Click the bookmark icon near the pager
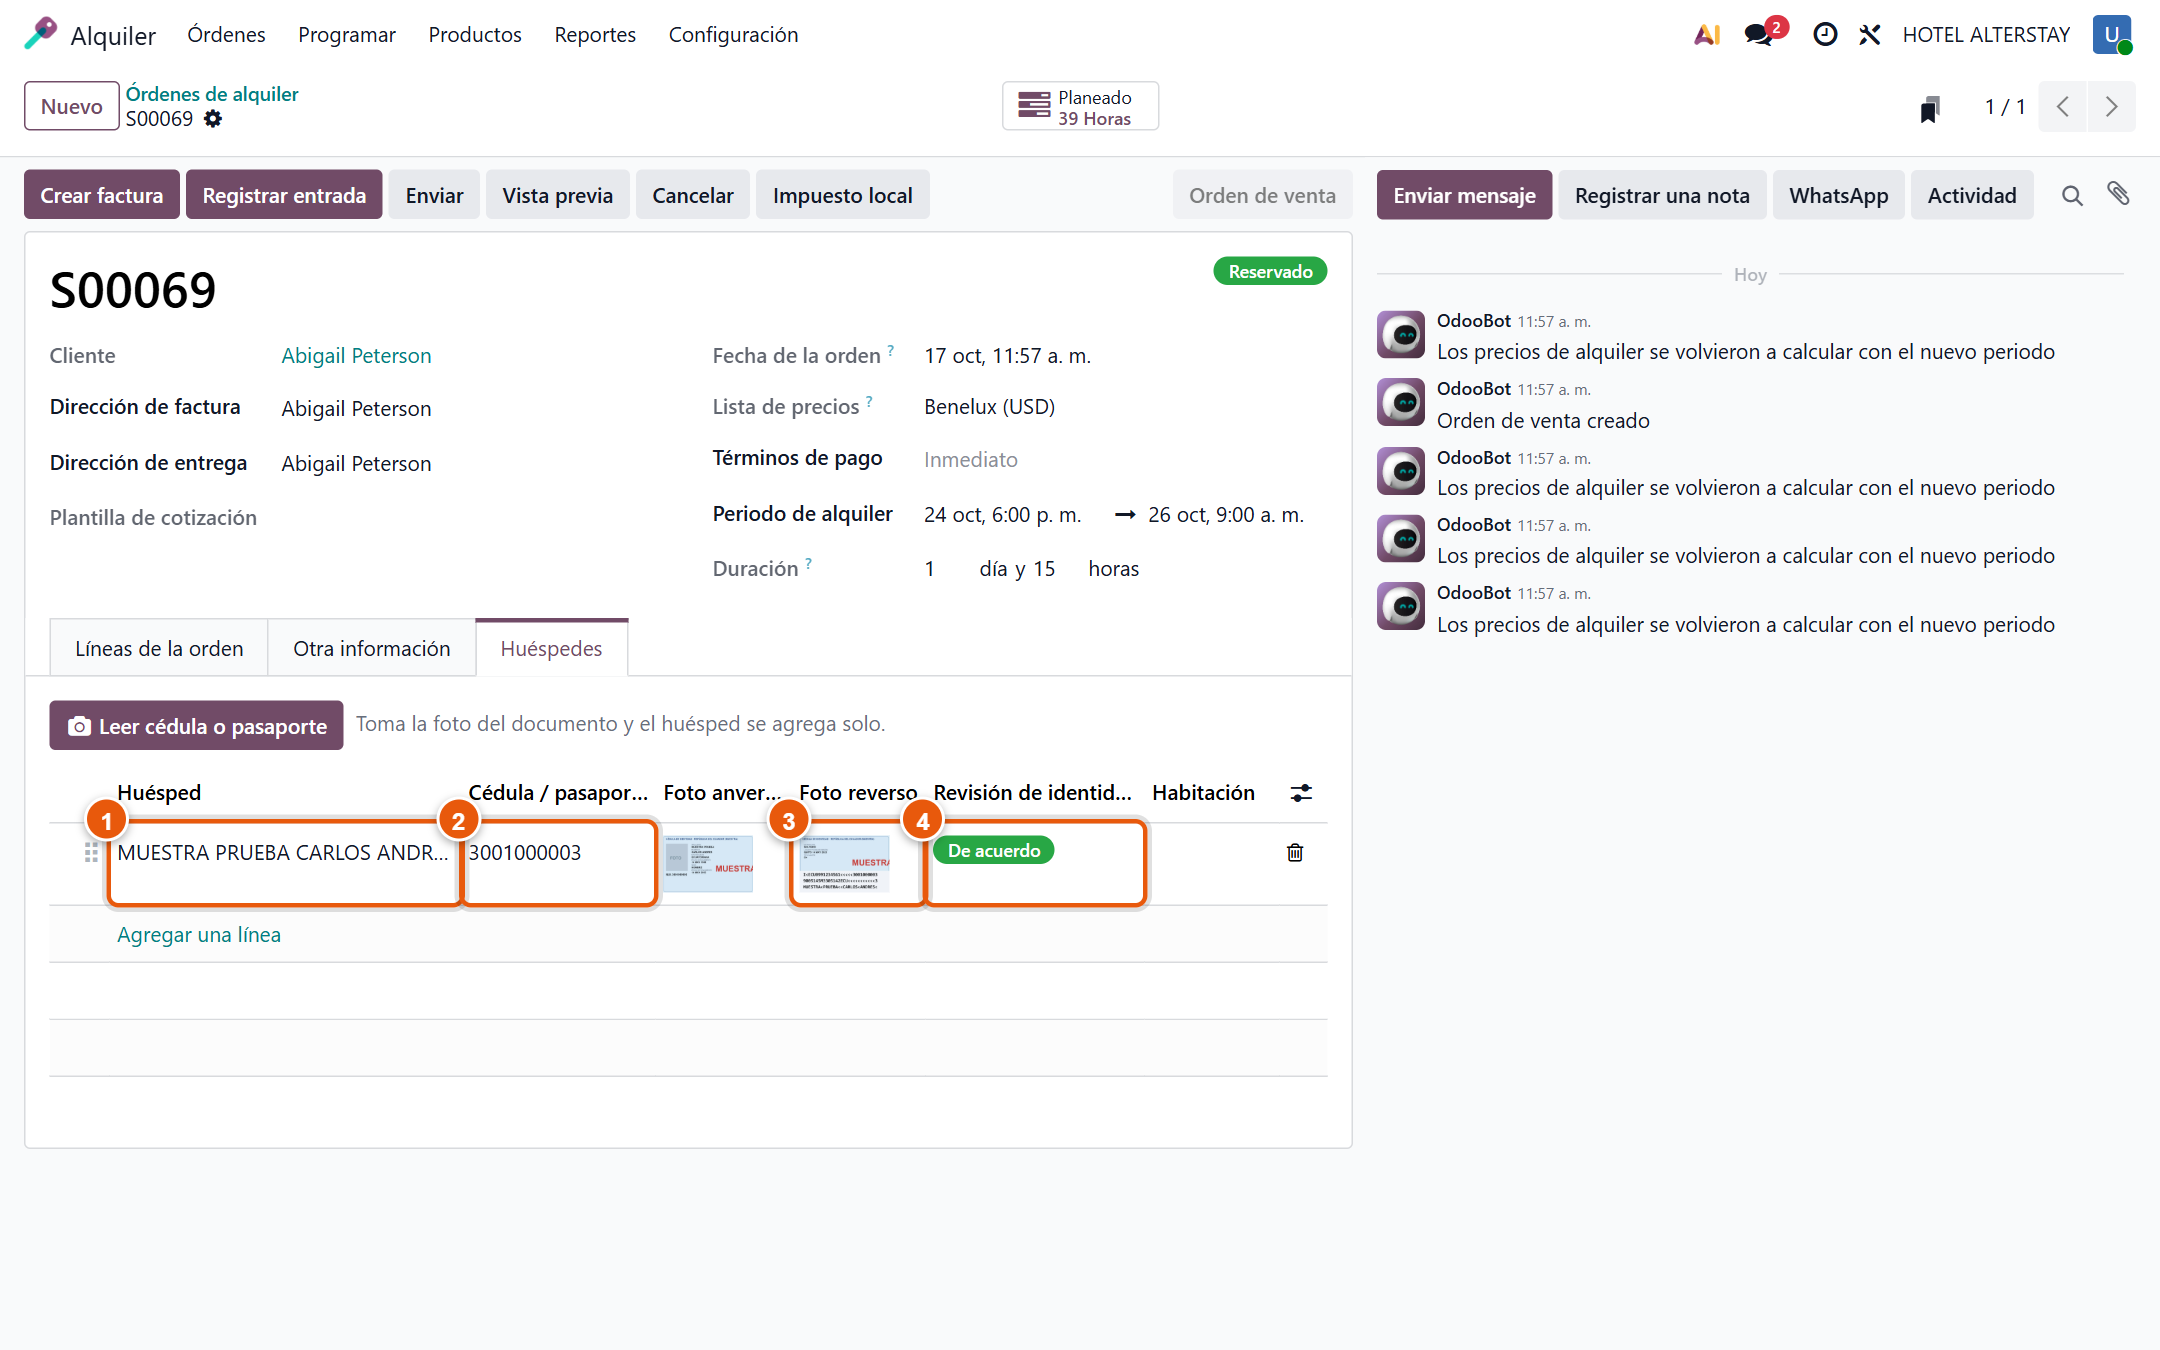 [1930, 108]
